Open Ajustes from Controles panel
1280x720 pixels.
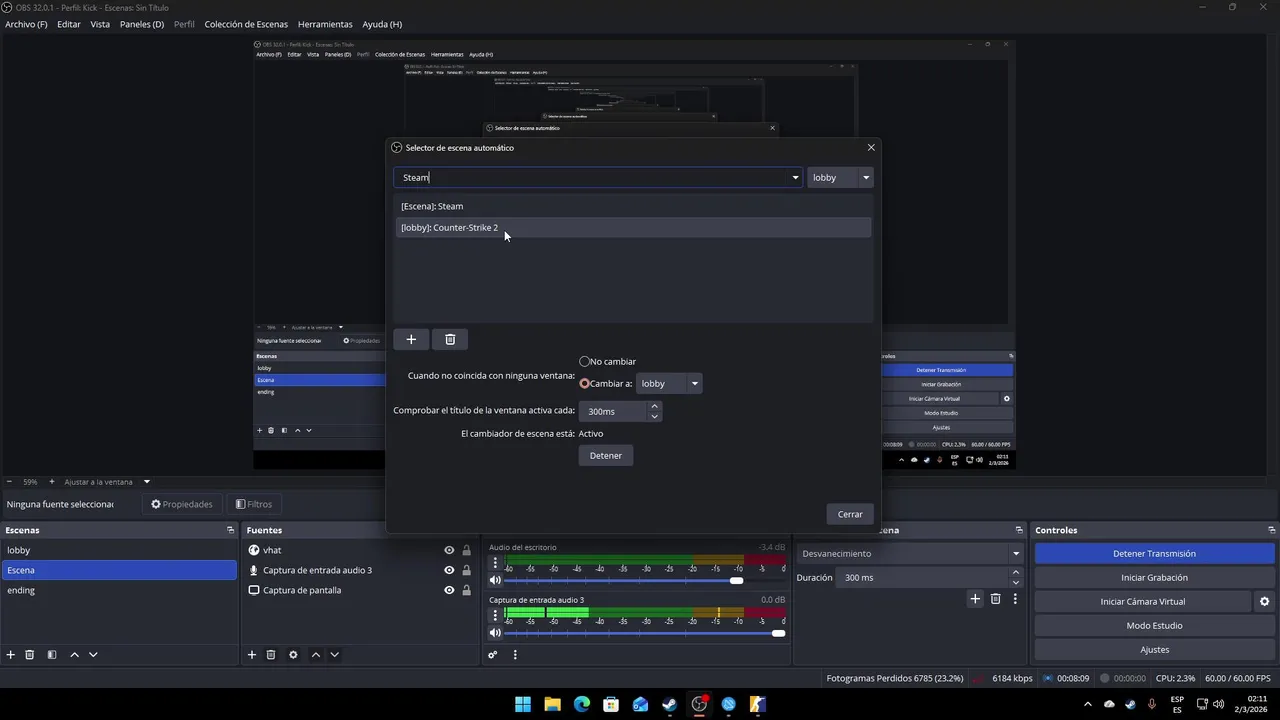(1154, 649)
